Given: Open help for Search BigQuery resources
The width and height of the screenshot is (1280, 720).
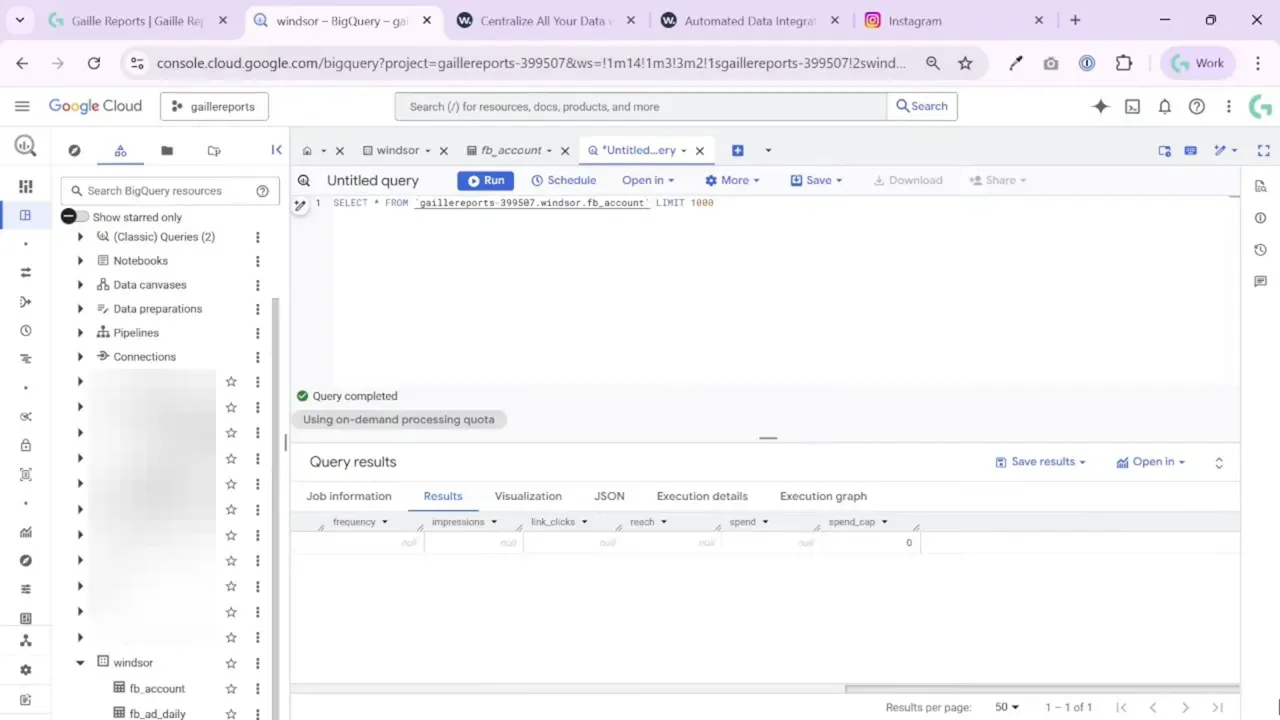Looking at the screenshot, I should click(x=262, y=191).
